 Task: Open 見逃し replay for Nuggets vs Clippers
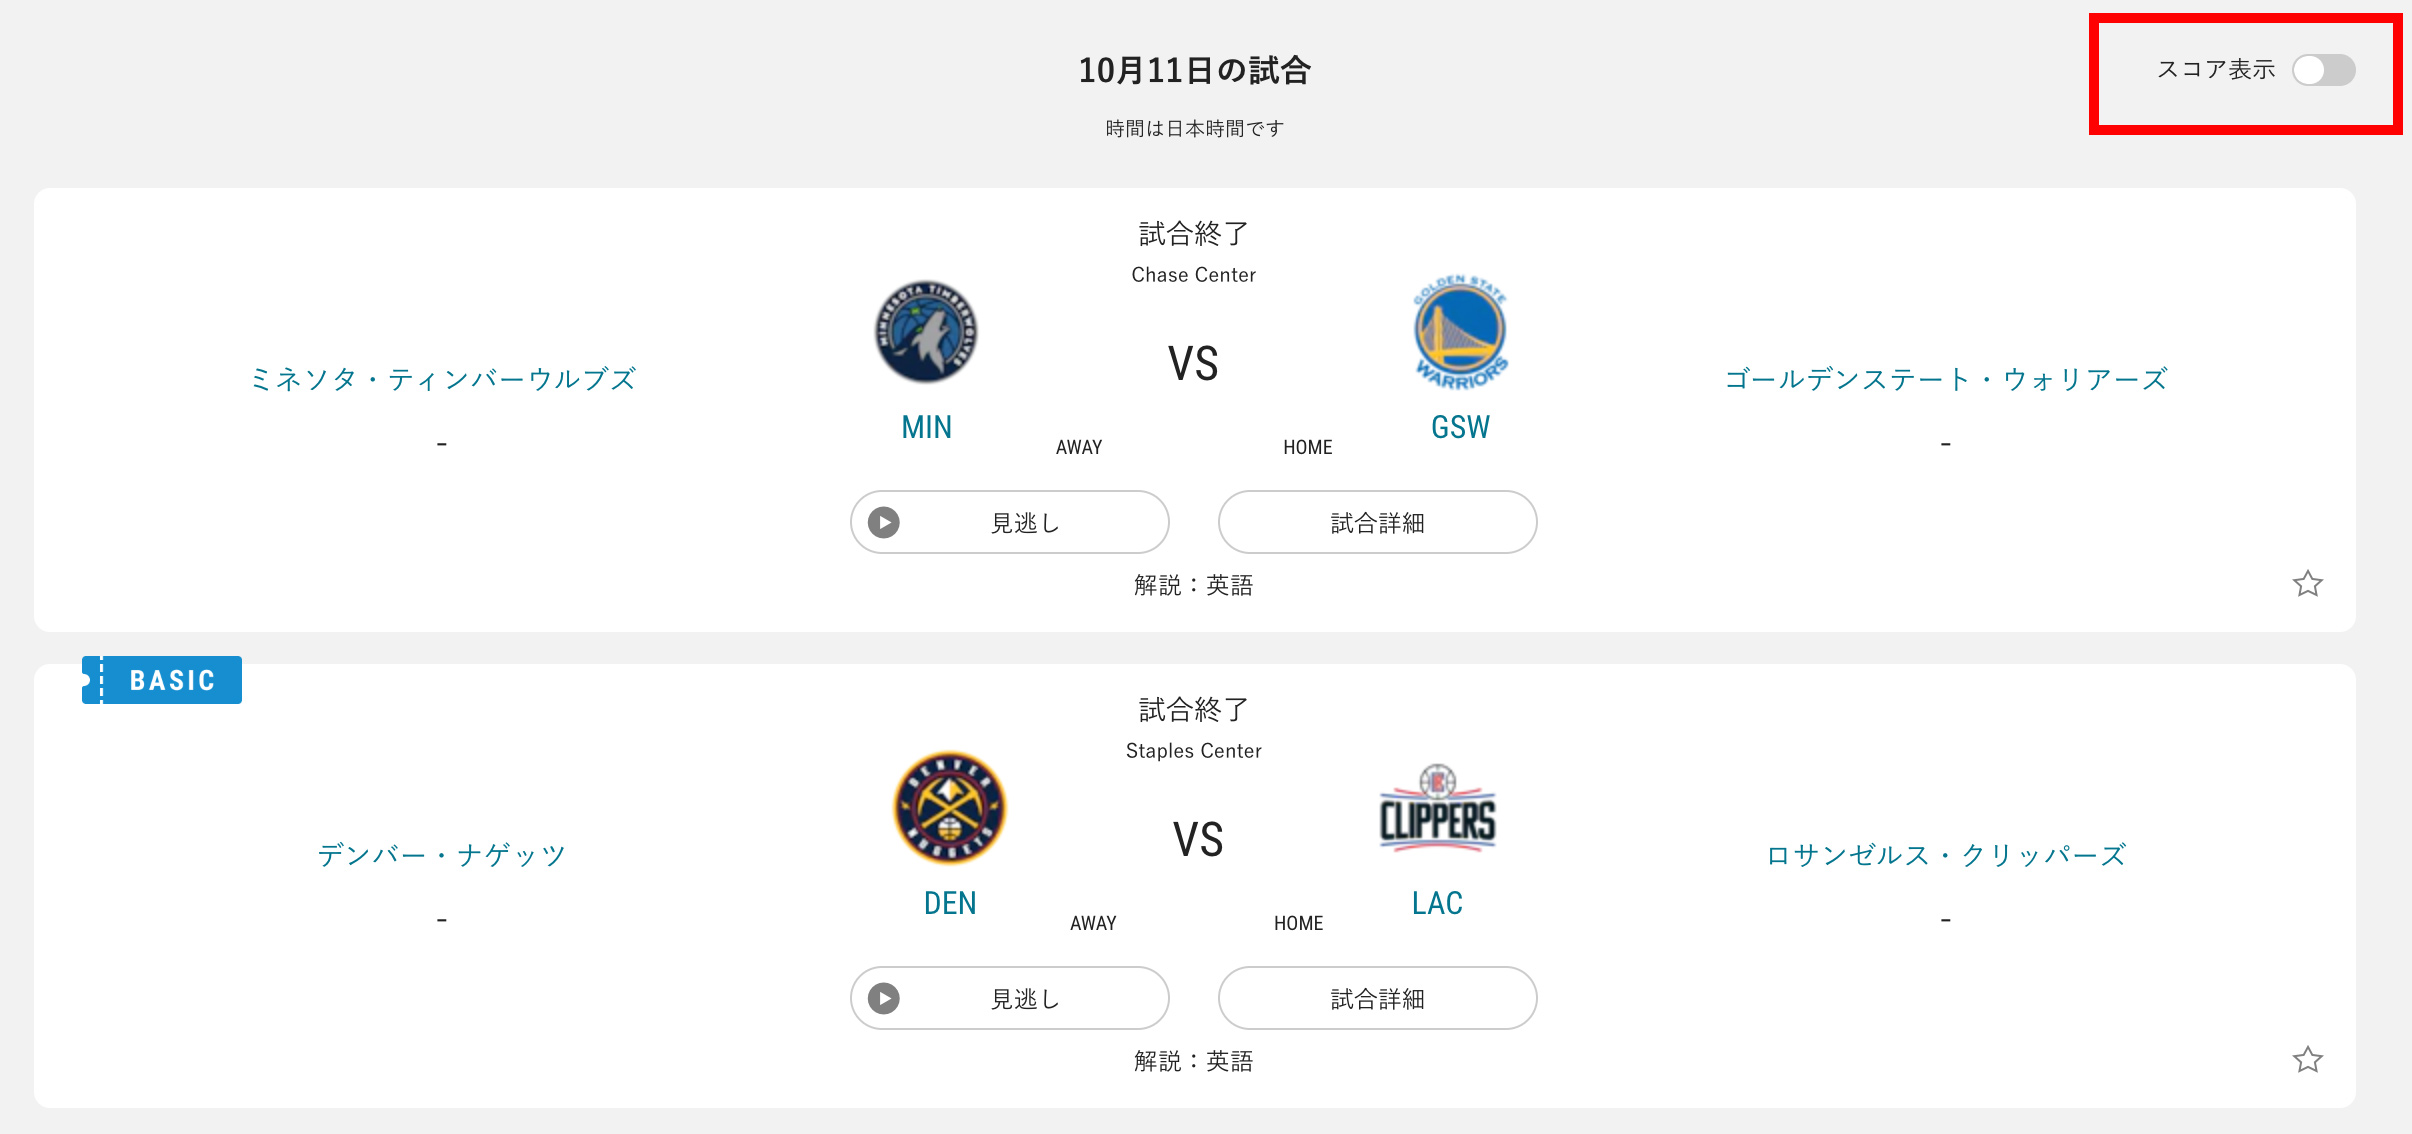coord(1010,998)
